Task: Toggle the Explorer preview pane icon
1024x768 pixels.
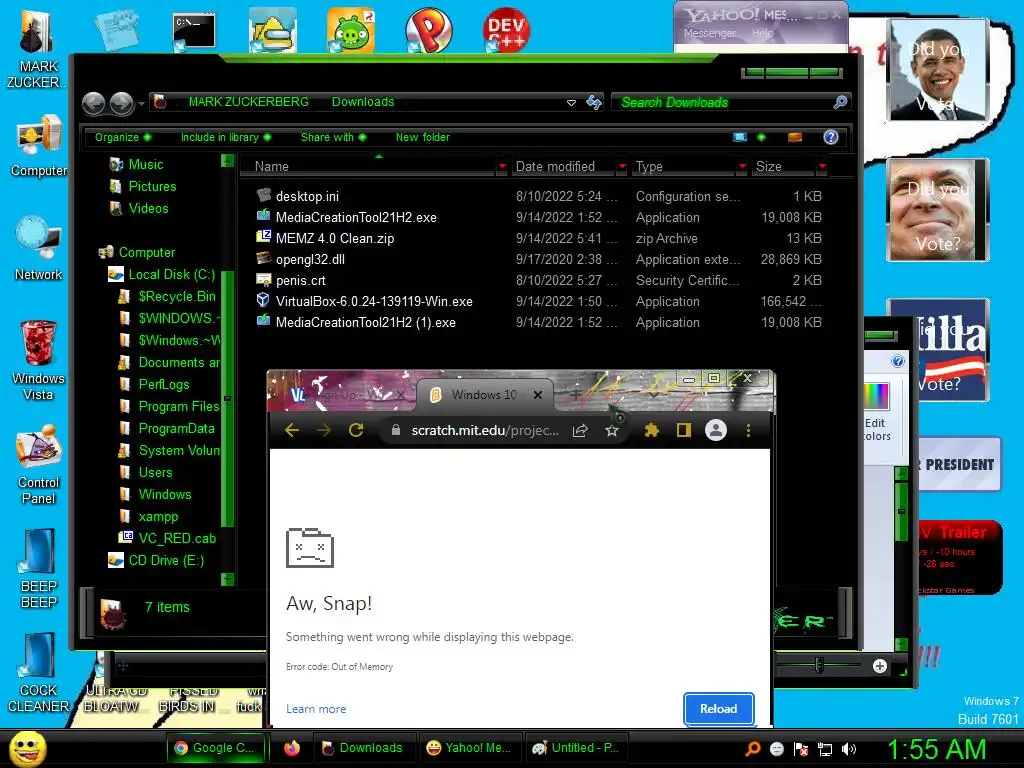Action: click(795, 137)
